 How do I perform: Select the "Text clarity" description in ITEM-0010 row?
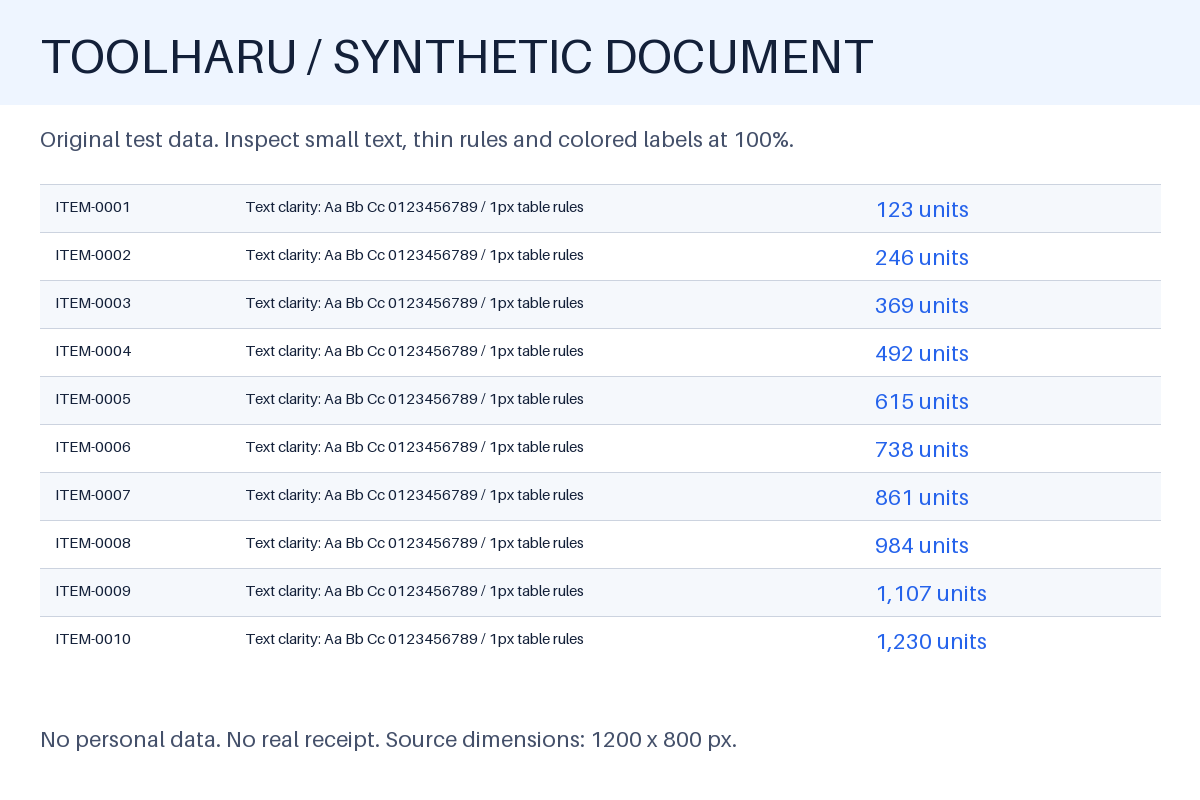(x=415, y=639)
